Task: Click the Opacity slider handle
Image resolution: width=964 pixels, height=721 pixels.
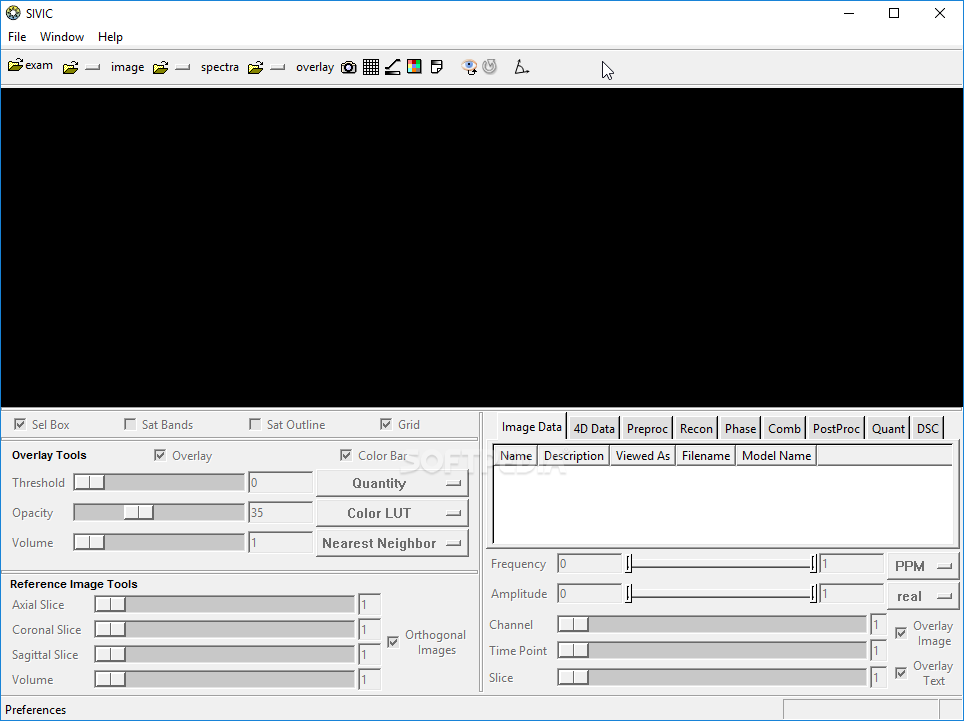Action: (x=138, y=512)
